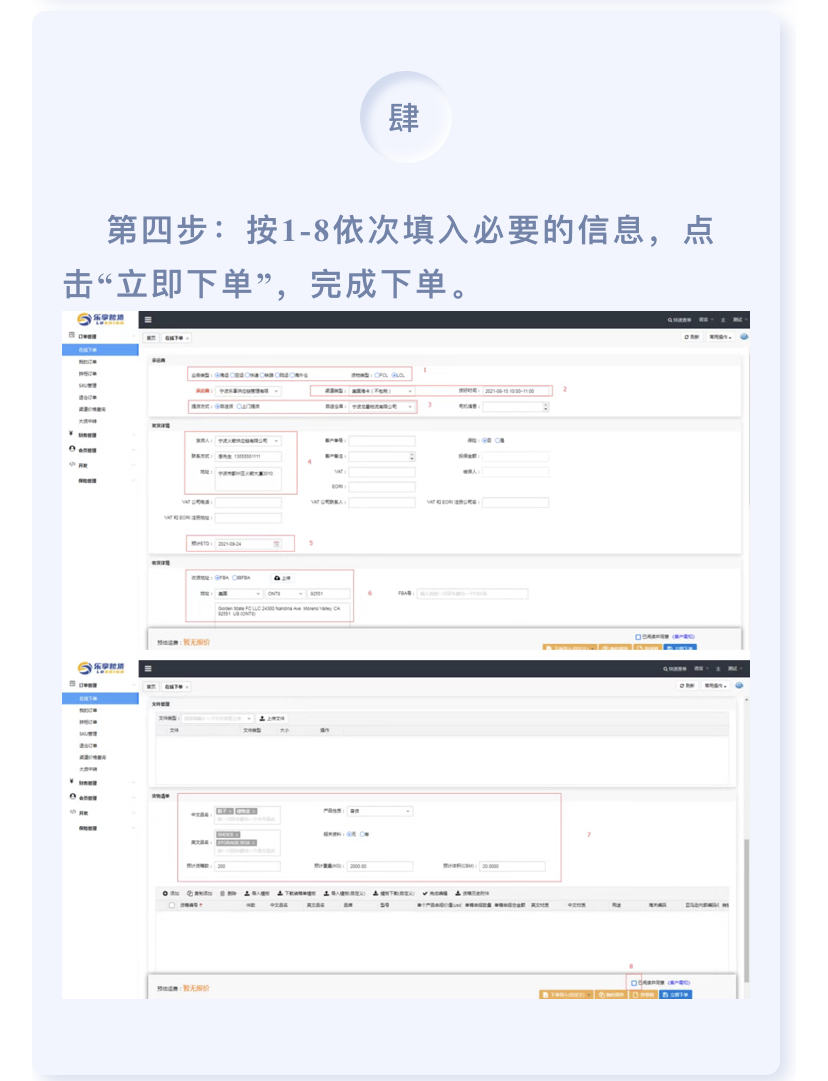
Task: Click 立即下单 button in lower screenshot
Action: click(676, 995)
